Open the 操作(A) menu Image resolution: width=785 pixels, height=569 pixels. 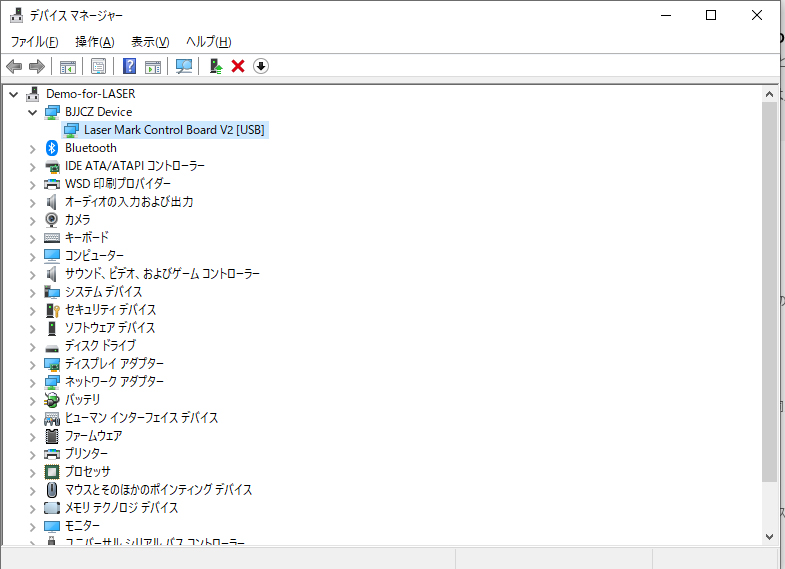point(95,42)
